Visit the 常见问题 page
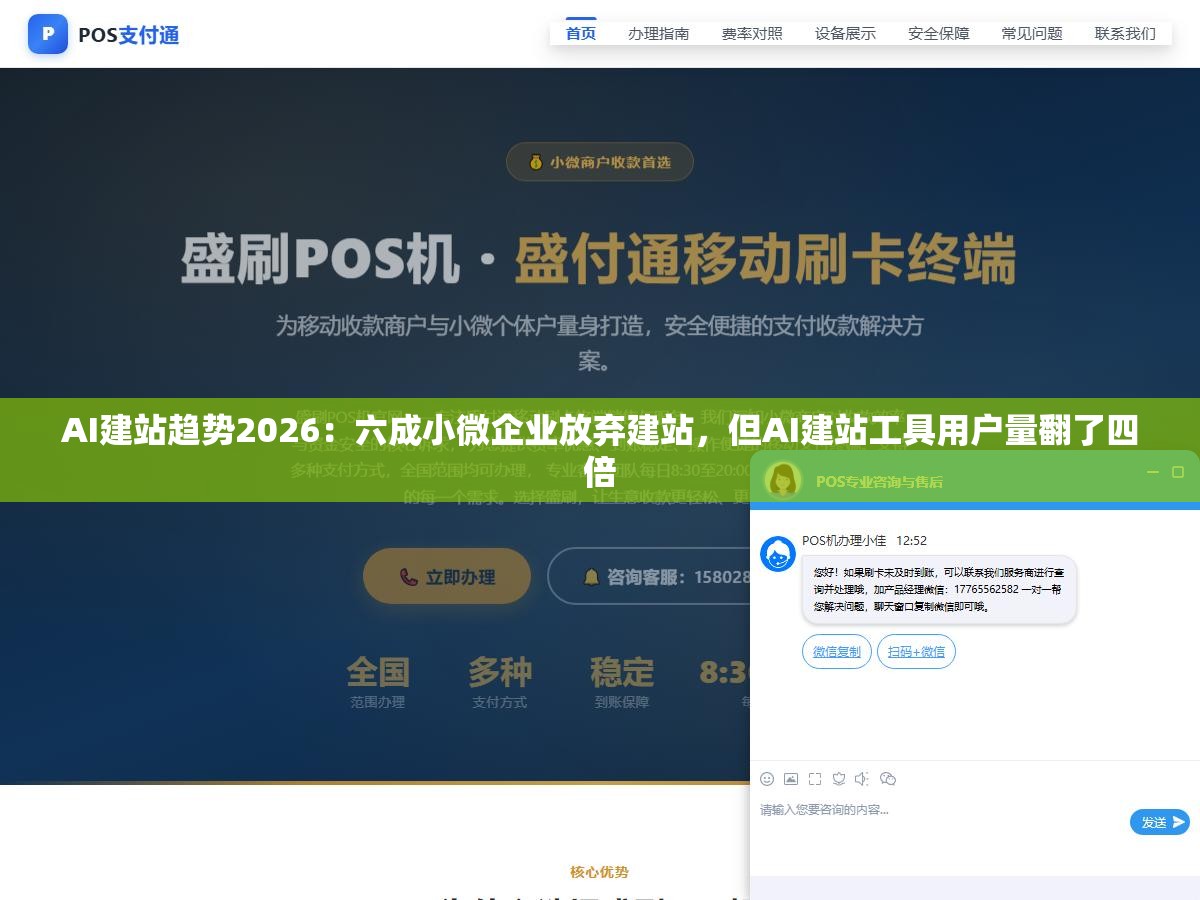This screenshot has height=900, width=1200. [1032, 33]
